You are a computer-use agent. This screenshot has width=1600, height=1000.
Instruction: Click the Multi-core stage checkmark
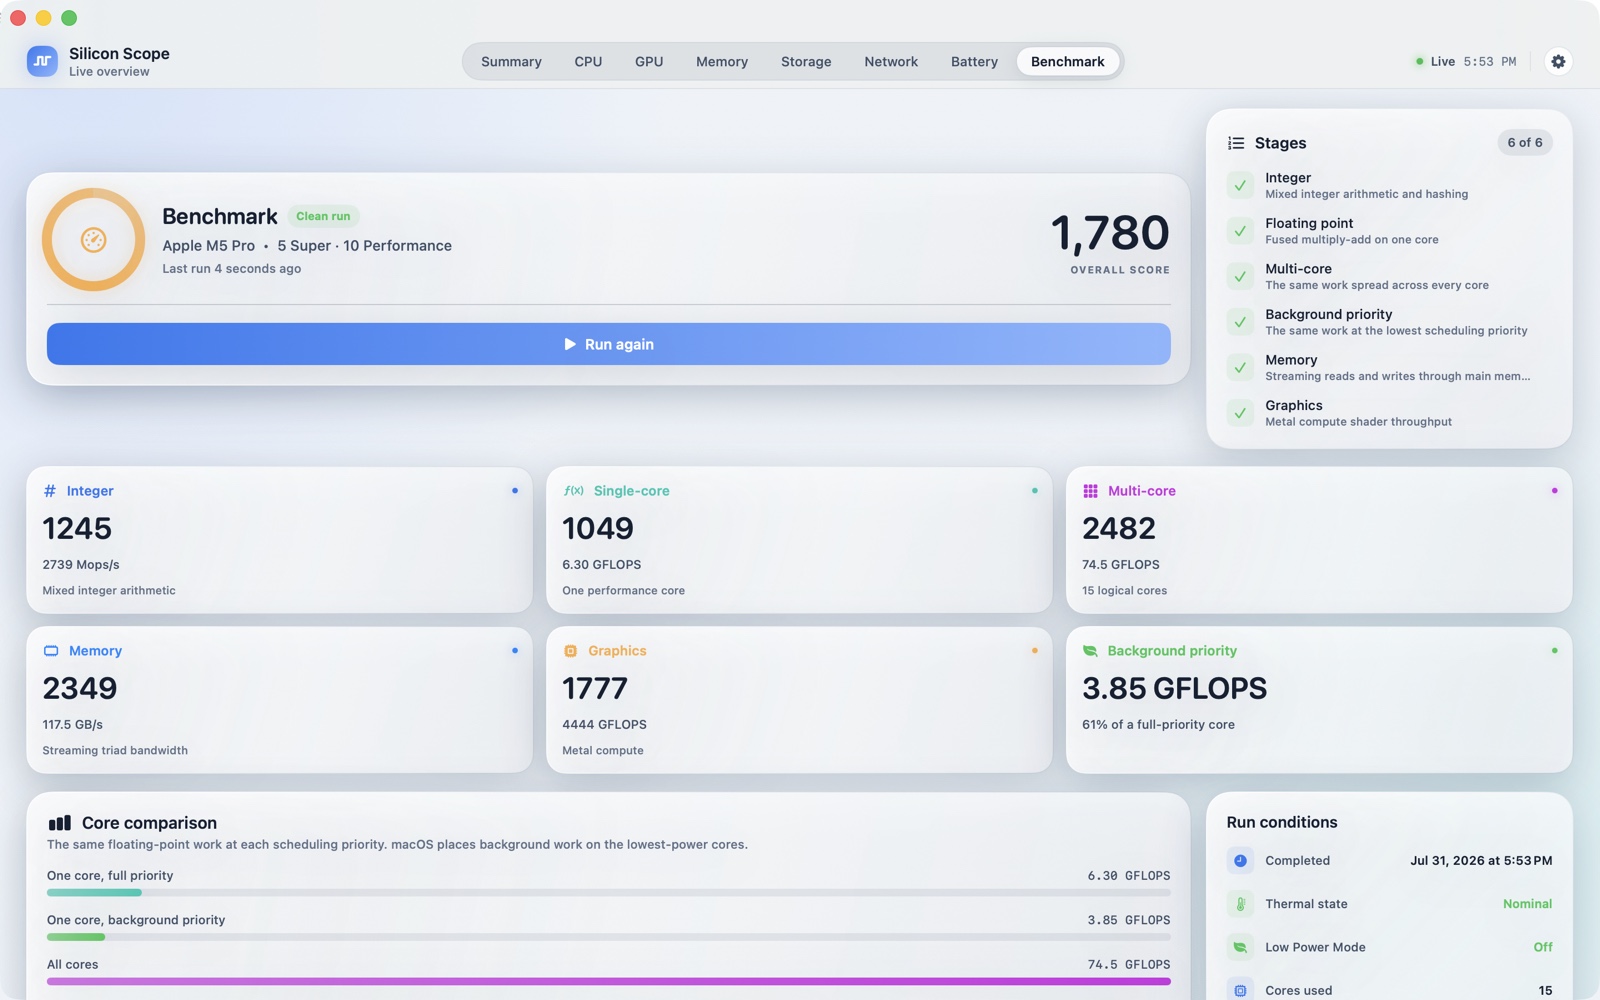[1240, 276]
